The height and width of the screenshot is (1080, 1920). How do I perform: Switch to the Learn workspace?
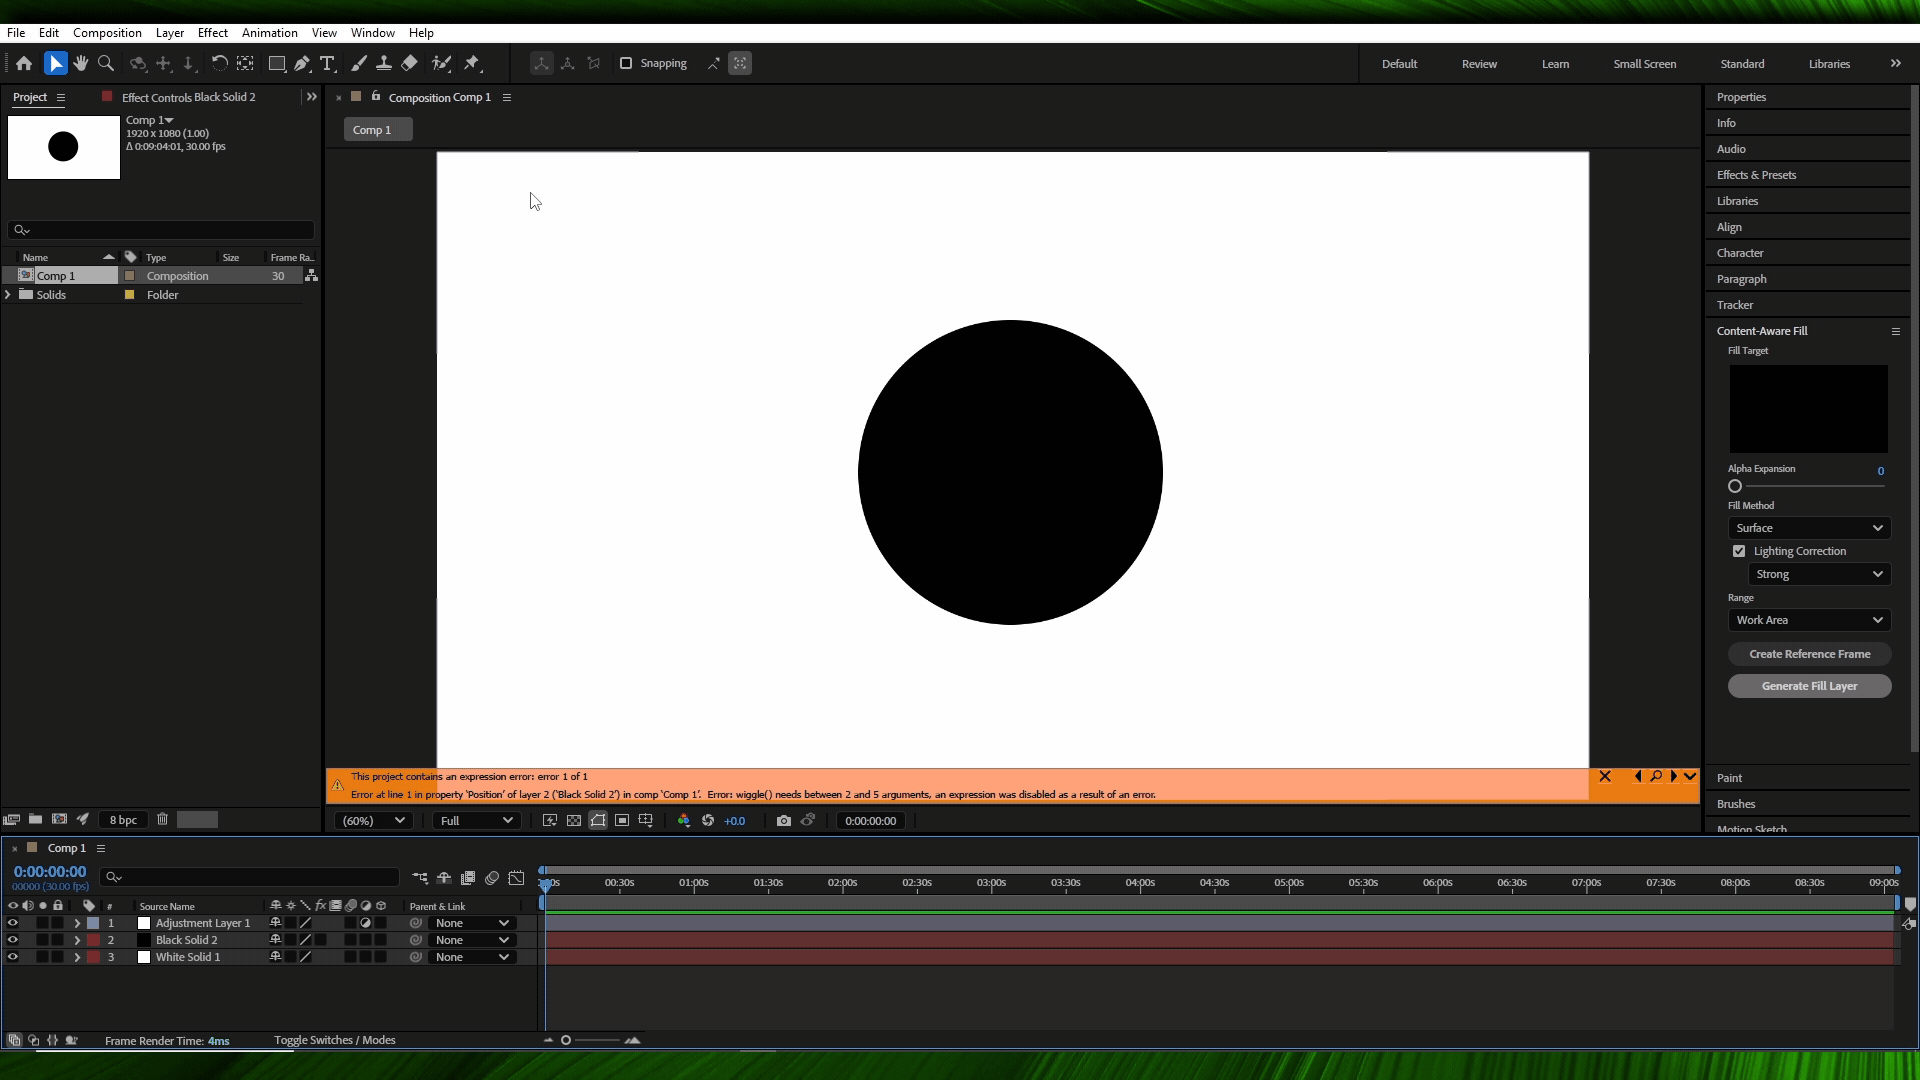(1555, 64)
